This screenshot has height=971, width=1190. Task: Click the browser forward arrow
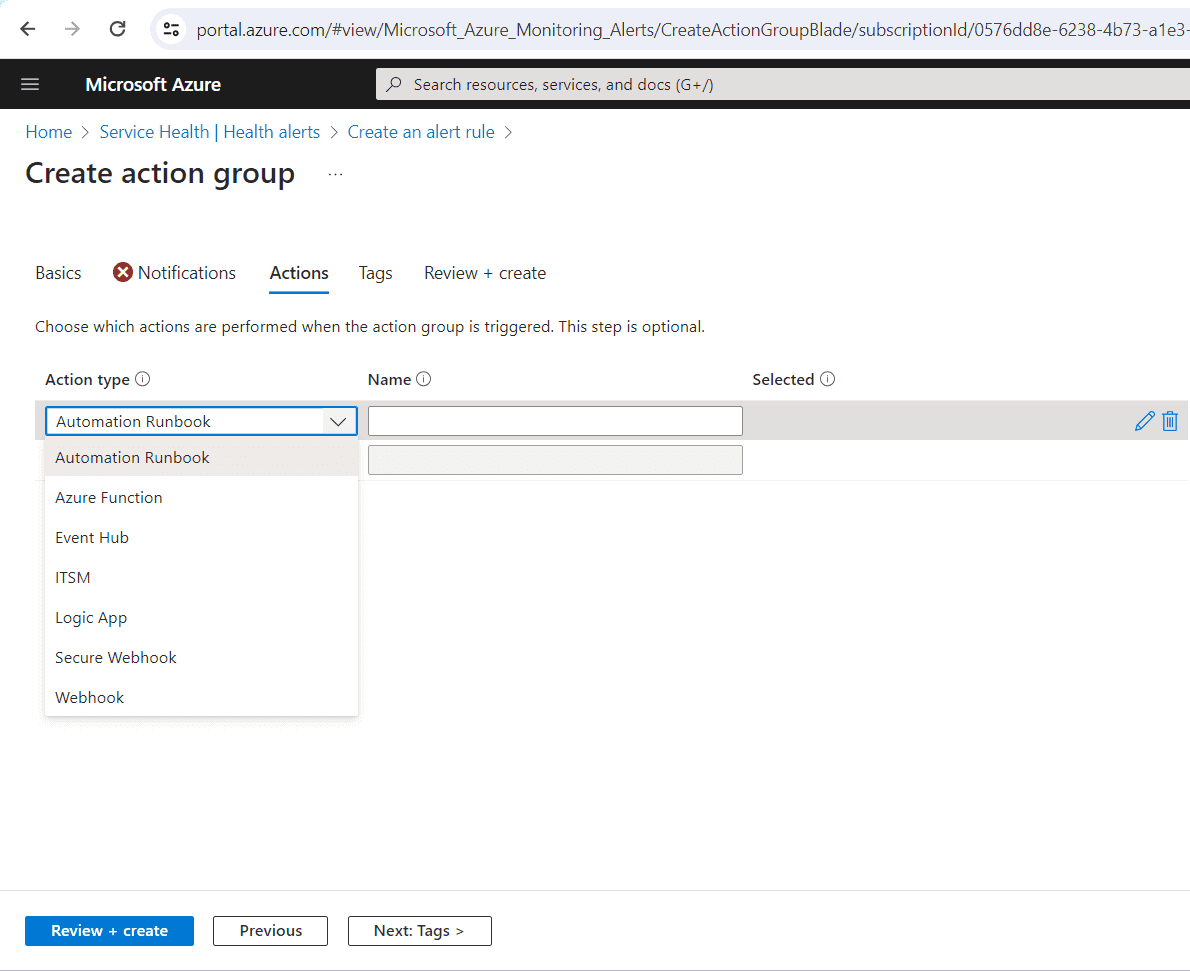[72, 29]
